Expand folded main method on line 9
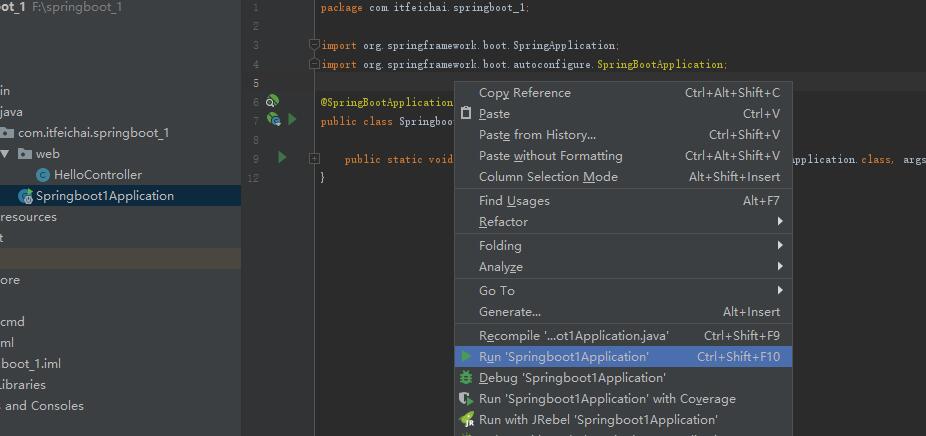 314,158
